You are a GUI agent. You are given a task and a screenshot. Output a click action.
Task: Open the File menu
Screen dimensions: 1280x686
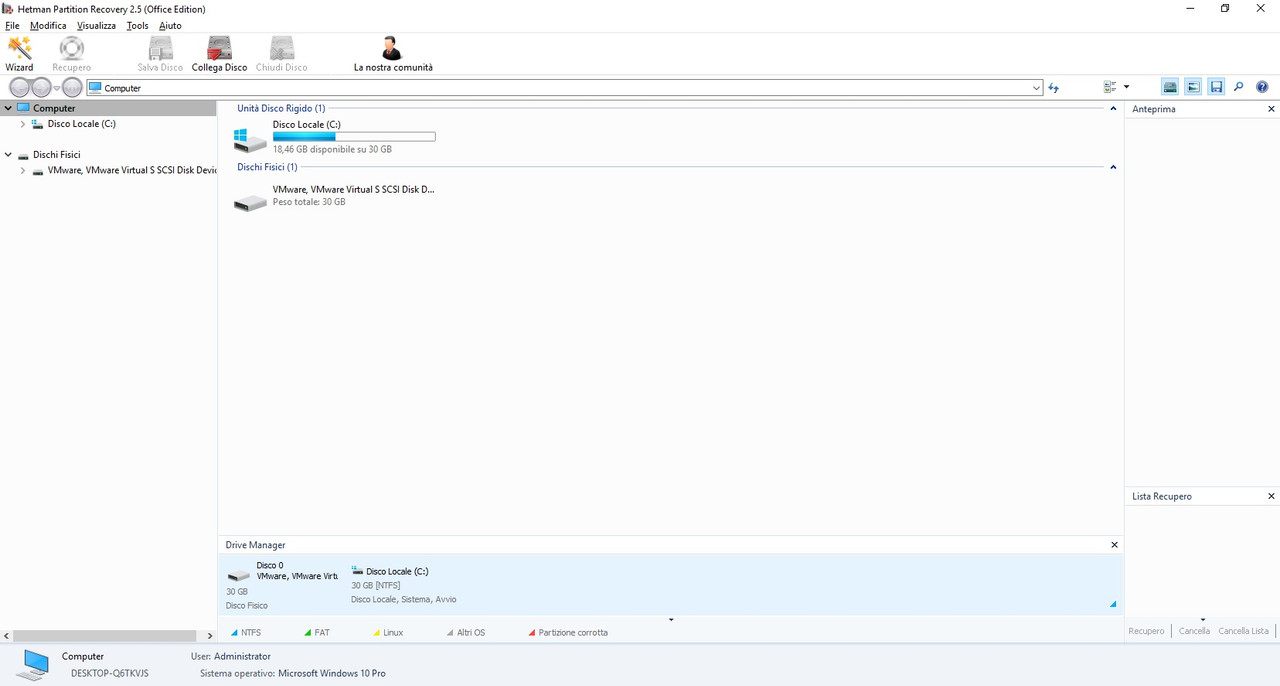point(12,25)
